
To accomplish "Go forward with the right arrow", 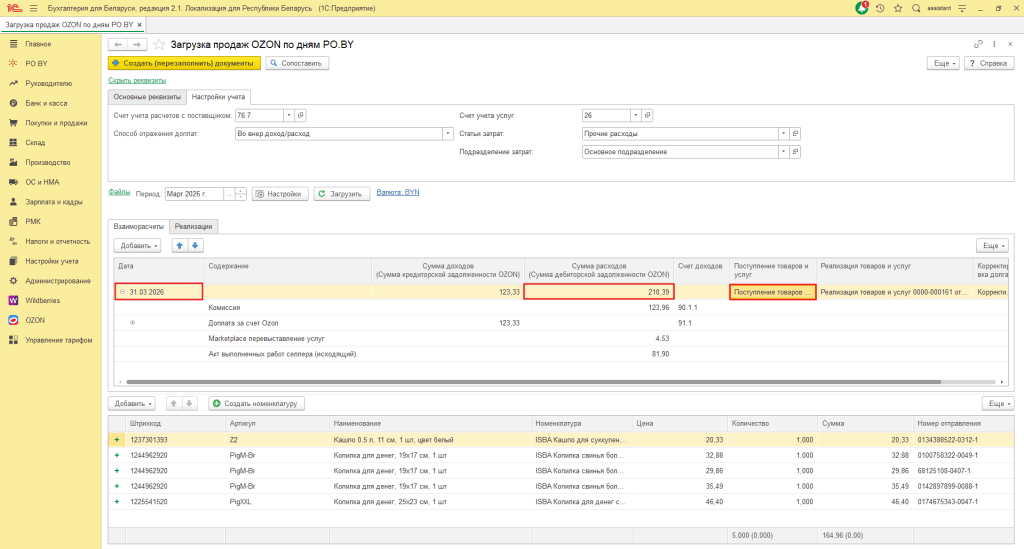I will pos(137,44).
